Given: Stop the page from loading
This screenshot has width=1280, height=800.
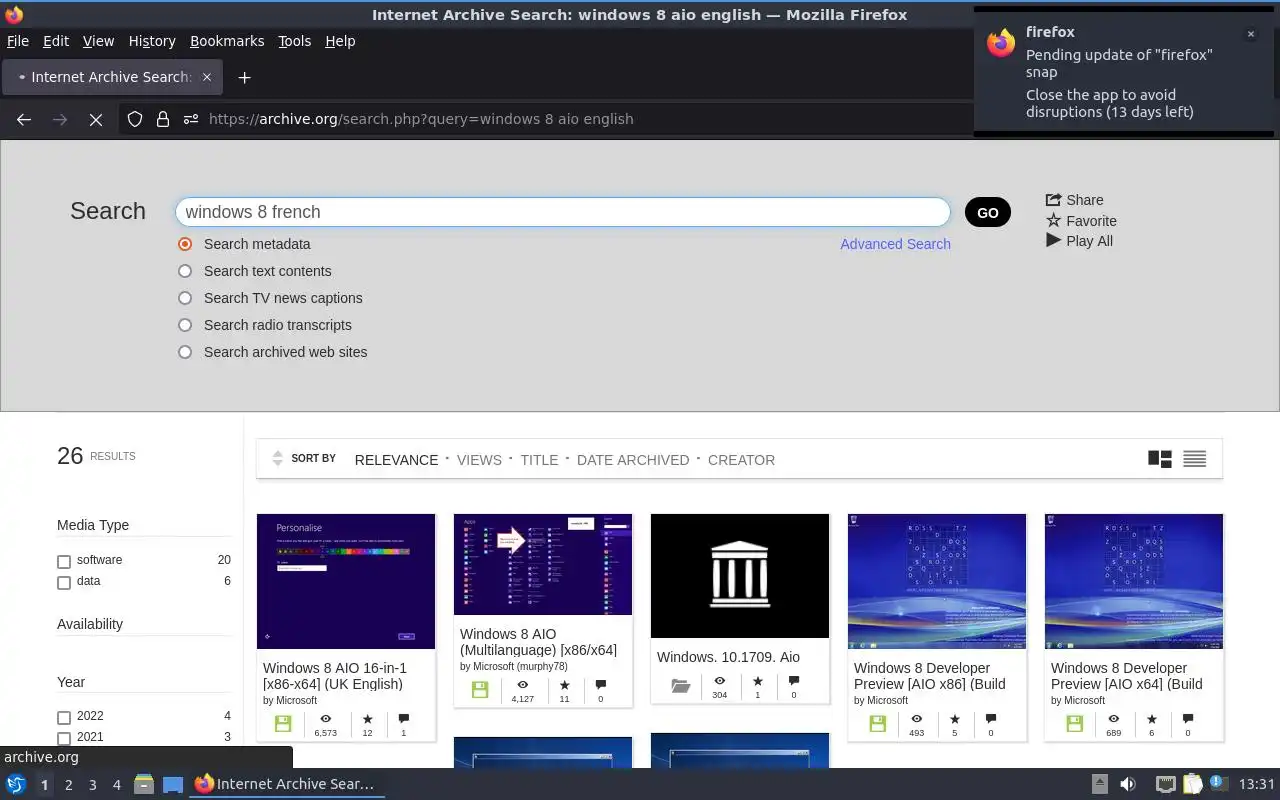Looking at the screenshot, I should [96, 119].
